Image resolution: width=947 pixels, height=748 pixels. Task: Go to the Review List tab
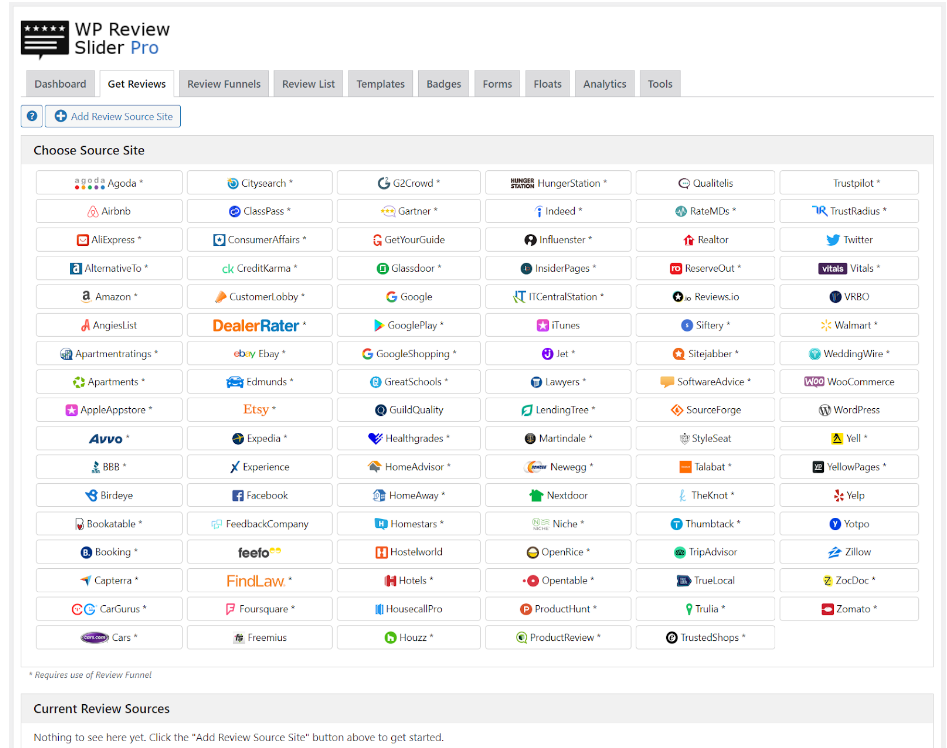point(308,84)
